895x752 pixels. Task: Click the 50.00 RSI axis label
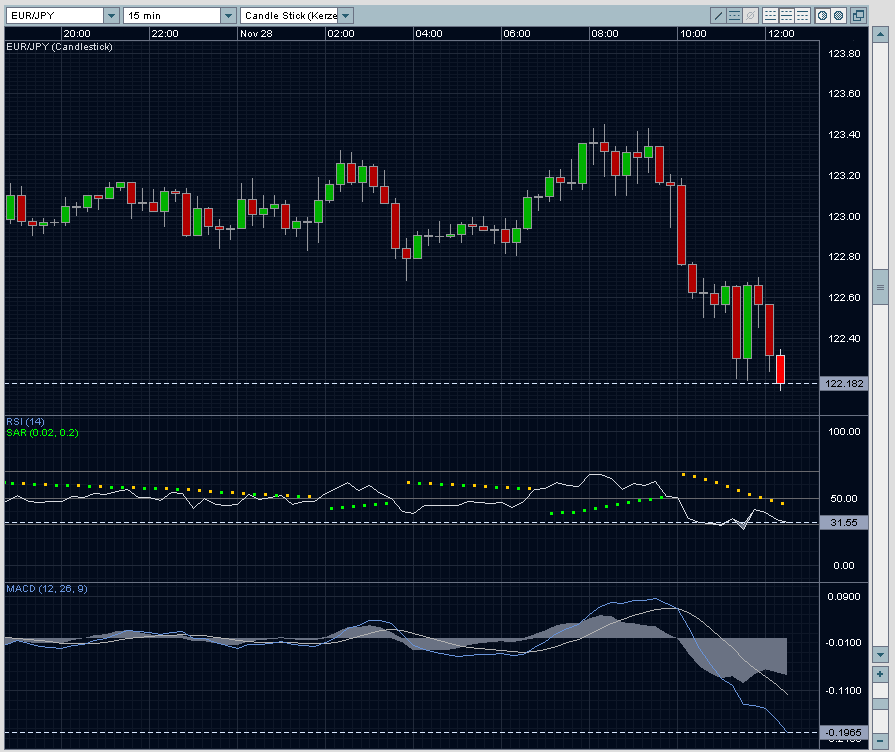click(x=844, y=498)
